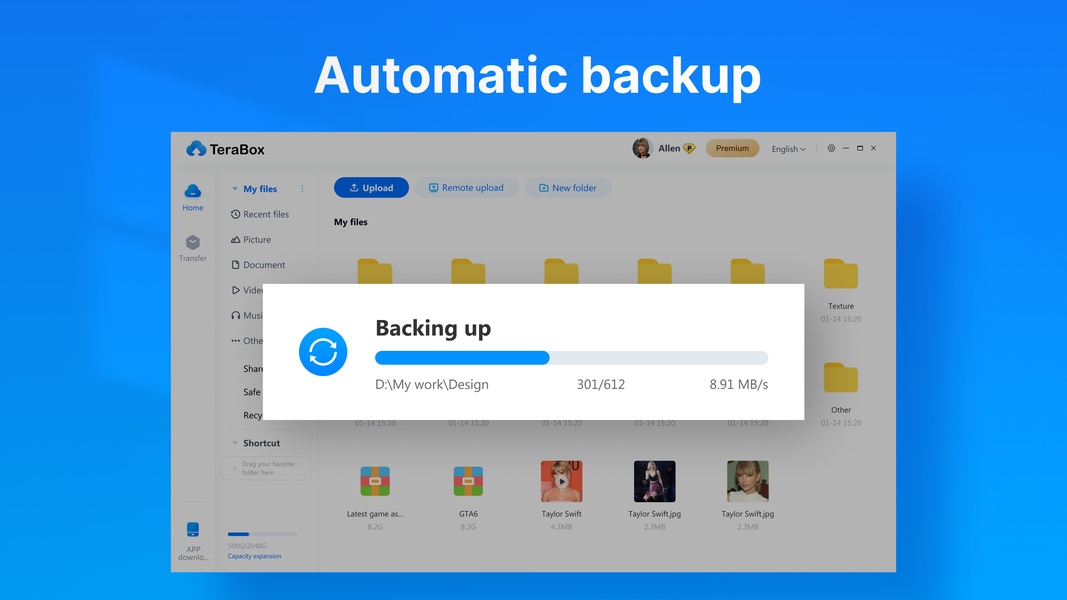Follow the Capacity expansion link

254,556
